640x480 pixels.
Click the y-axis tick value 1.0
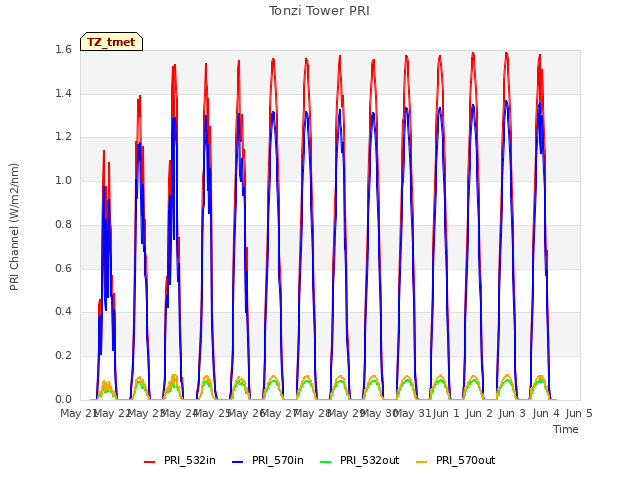pos(63,181)
